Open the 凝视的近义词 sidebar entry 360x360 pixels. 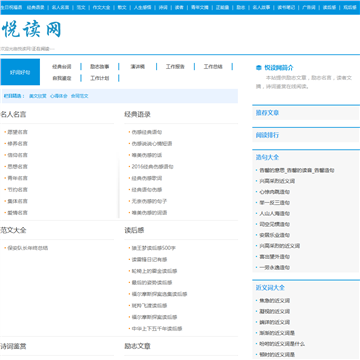(275, 311)
